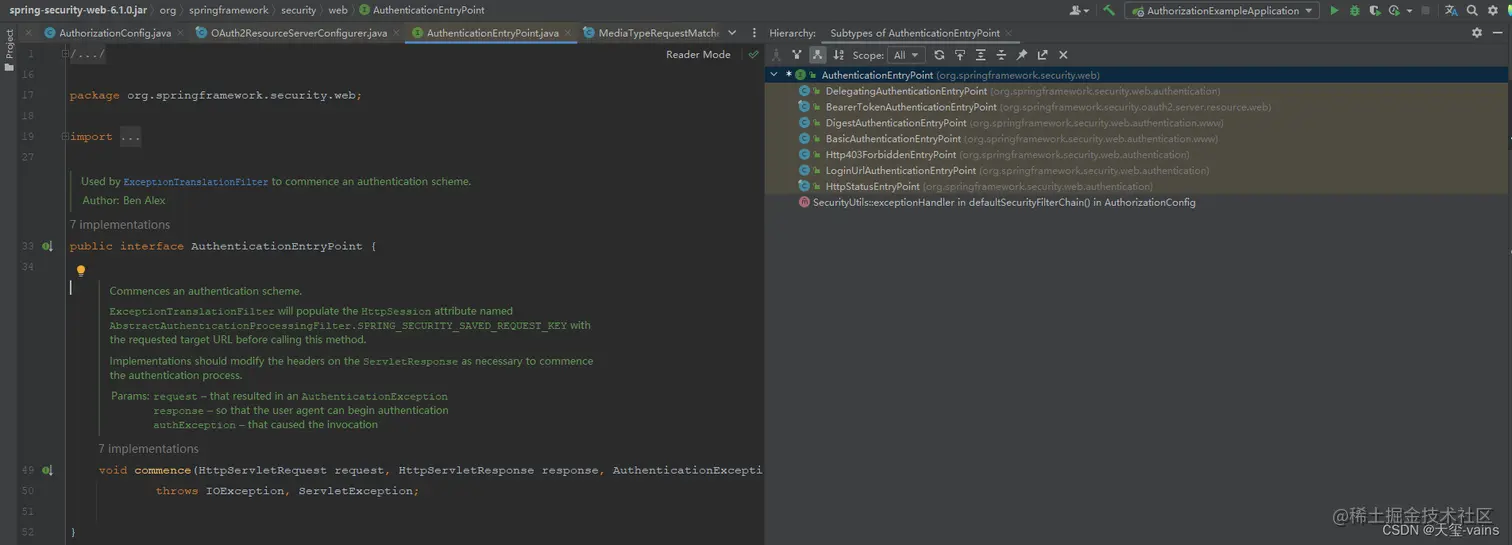1512x545 pixels.
Task: Close the AuthorizationConfig.java tab
Action: tap(180, 33)
